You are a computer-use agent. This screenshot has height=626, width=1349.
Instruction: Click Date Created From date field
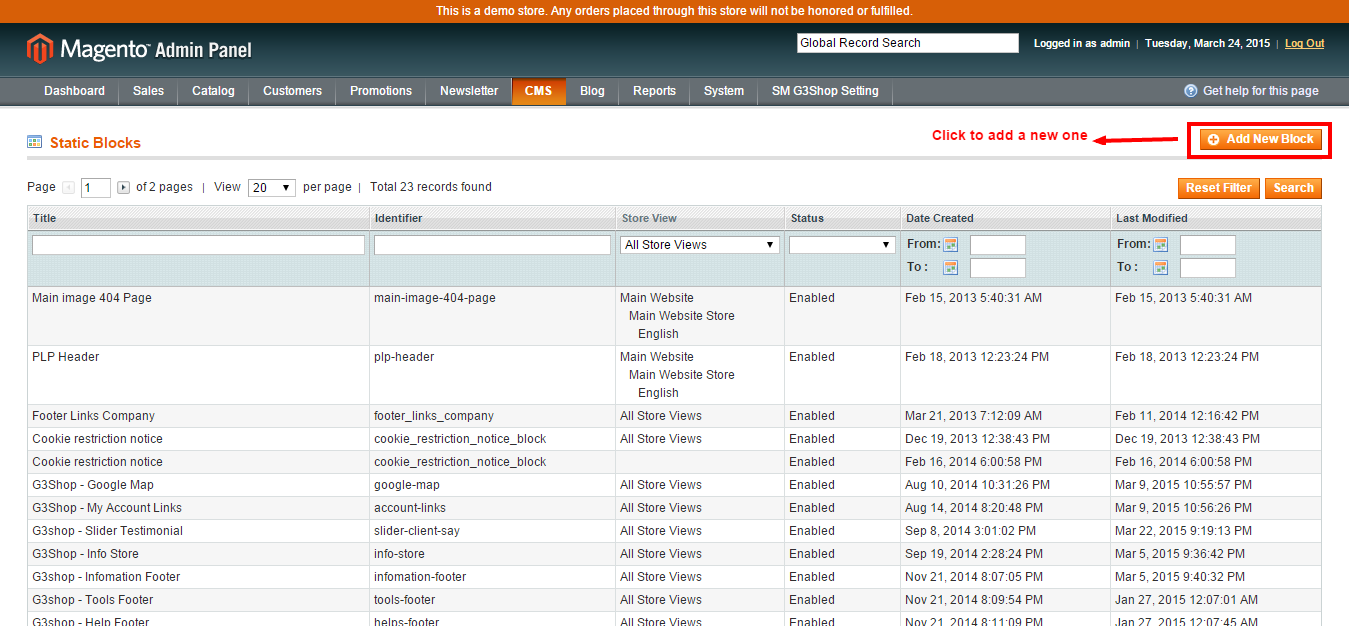pyautogui.click(x=998, y=245)
